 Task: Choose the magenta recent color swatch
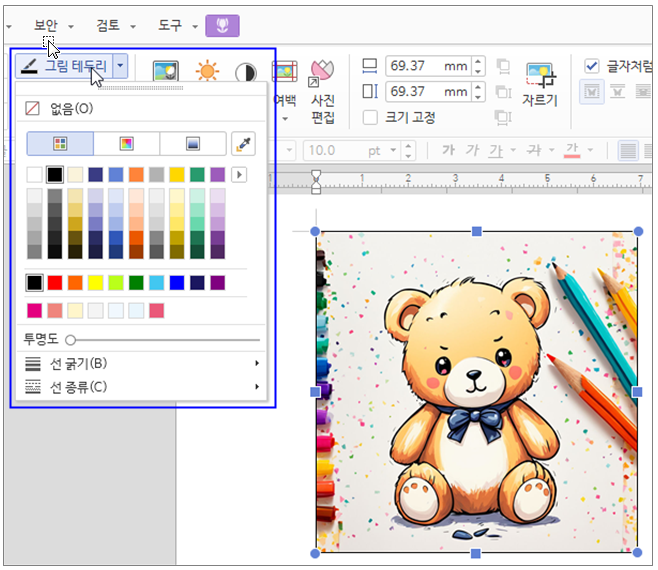coord(34,311)
